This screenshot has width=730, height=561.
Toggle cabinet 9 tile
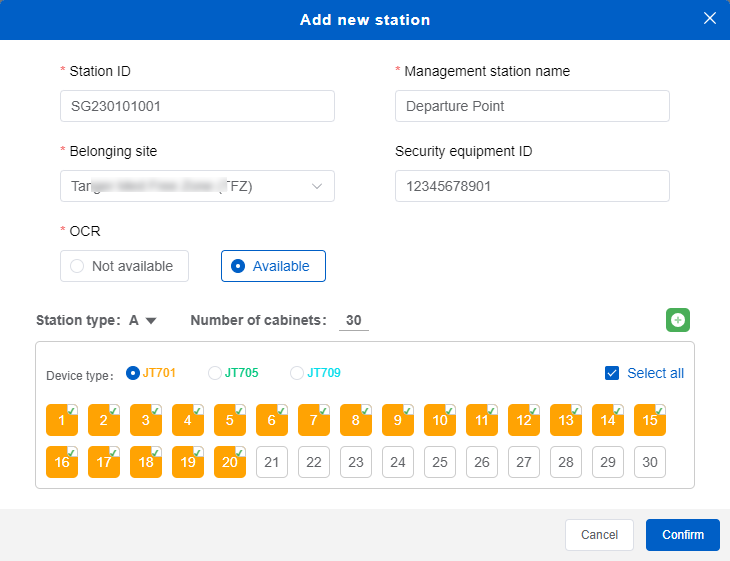(398, 420)
